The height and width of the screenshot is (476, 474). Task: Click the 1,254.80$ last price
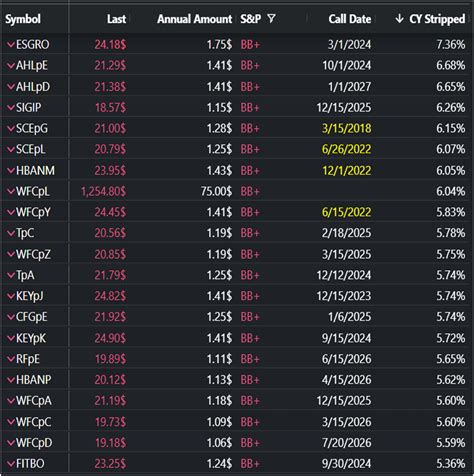click(103, 191)
